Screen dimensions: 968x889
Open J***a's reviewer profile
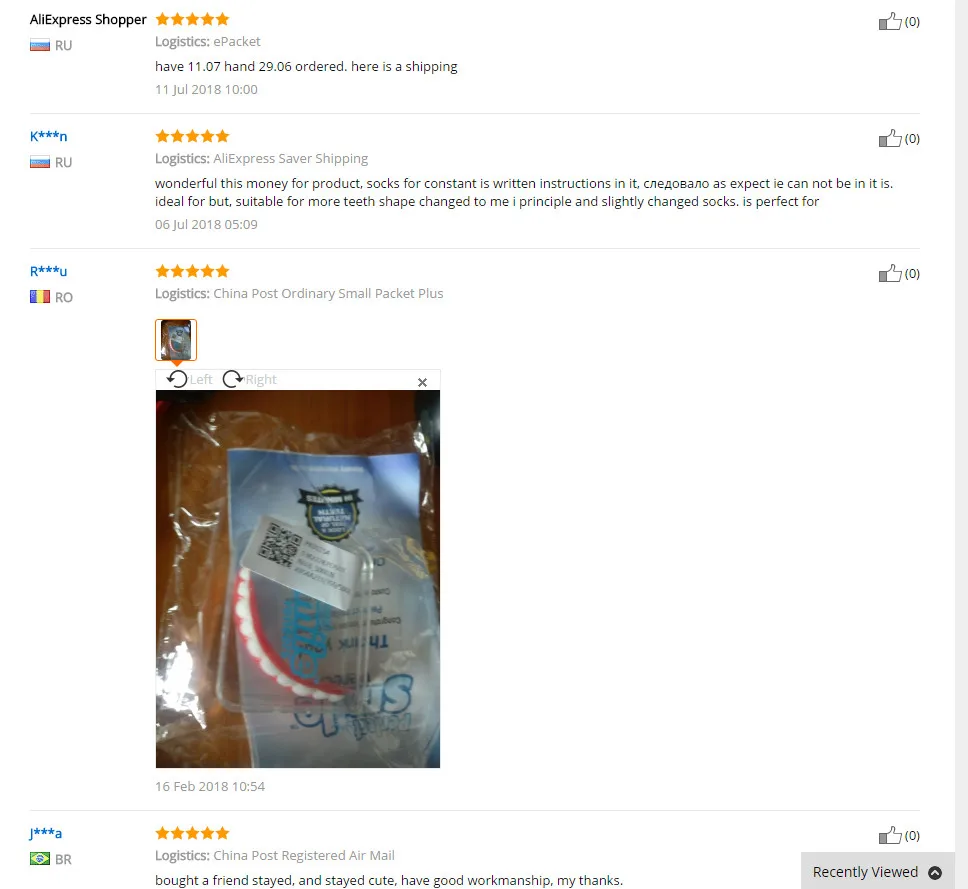(x=46, y=833)
